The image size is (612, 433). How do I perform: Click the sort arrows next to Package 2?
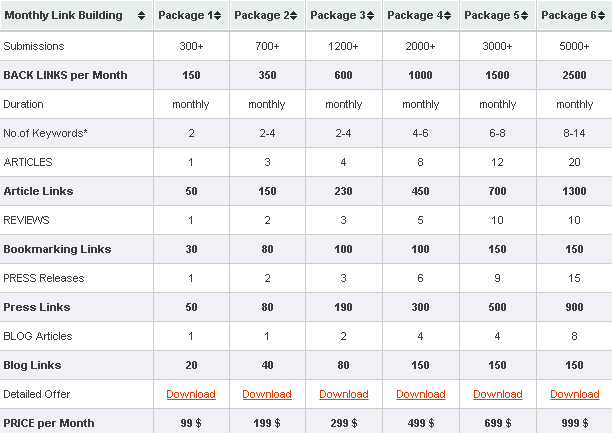coord(295,16)
